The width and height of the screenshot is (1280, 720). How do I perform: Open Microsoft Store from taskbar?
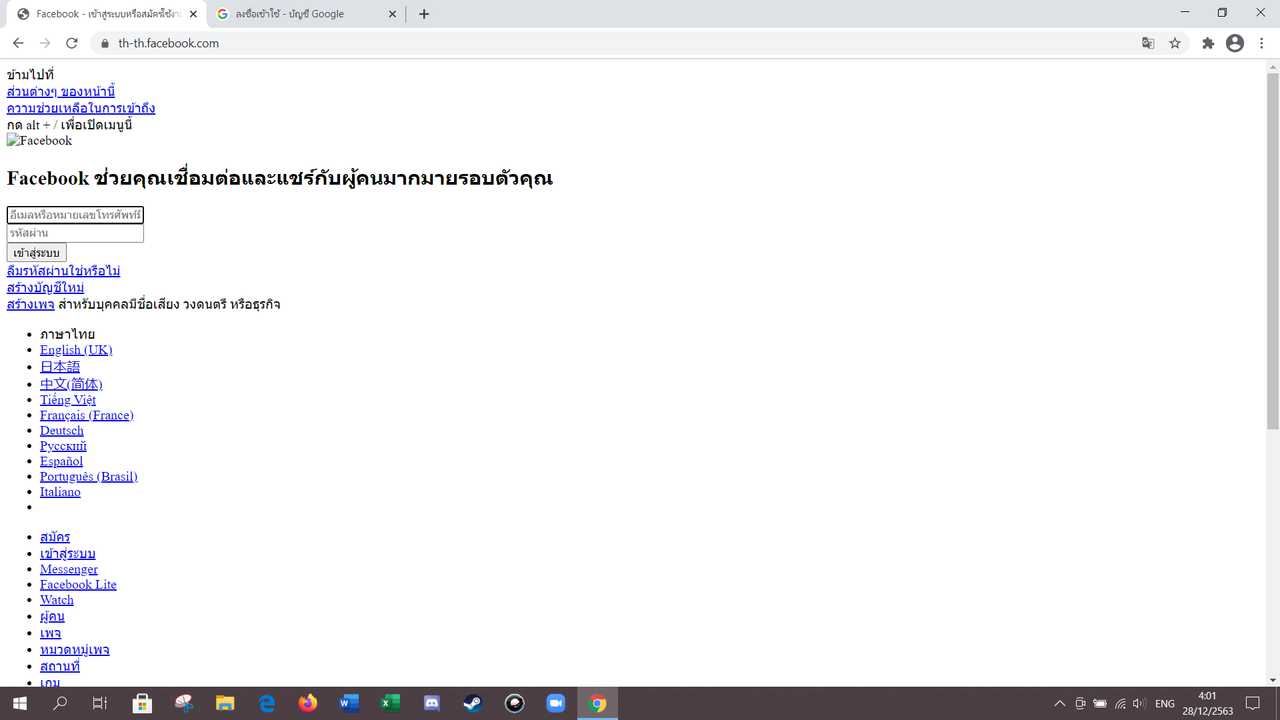tap(142, 703)
